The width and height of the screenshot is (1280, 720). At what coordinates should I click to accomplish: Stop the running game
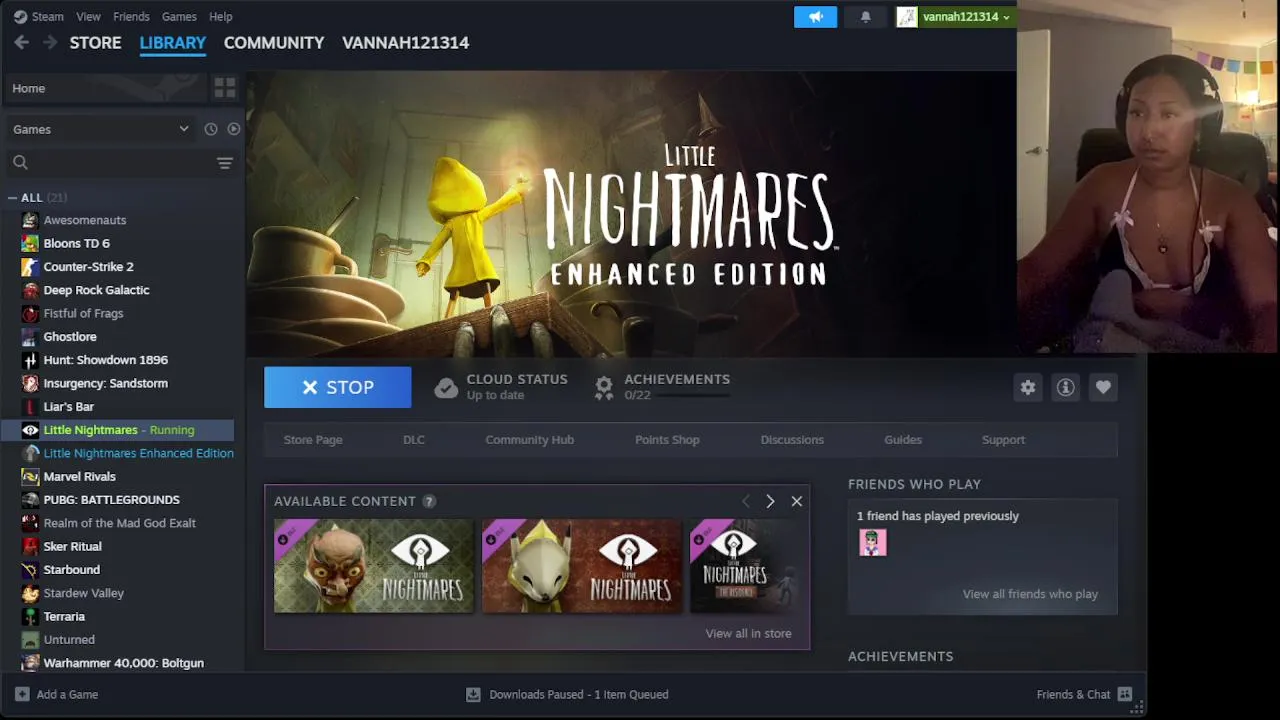[x=338, y=387]
